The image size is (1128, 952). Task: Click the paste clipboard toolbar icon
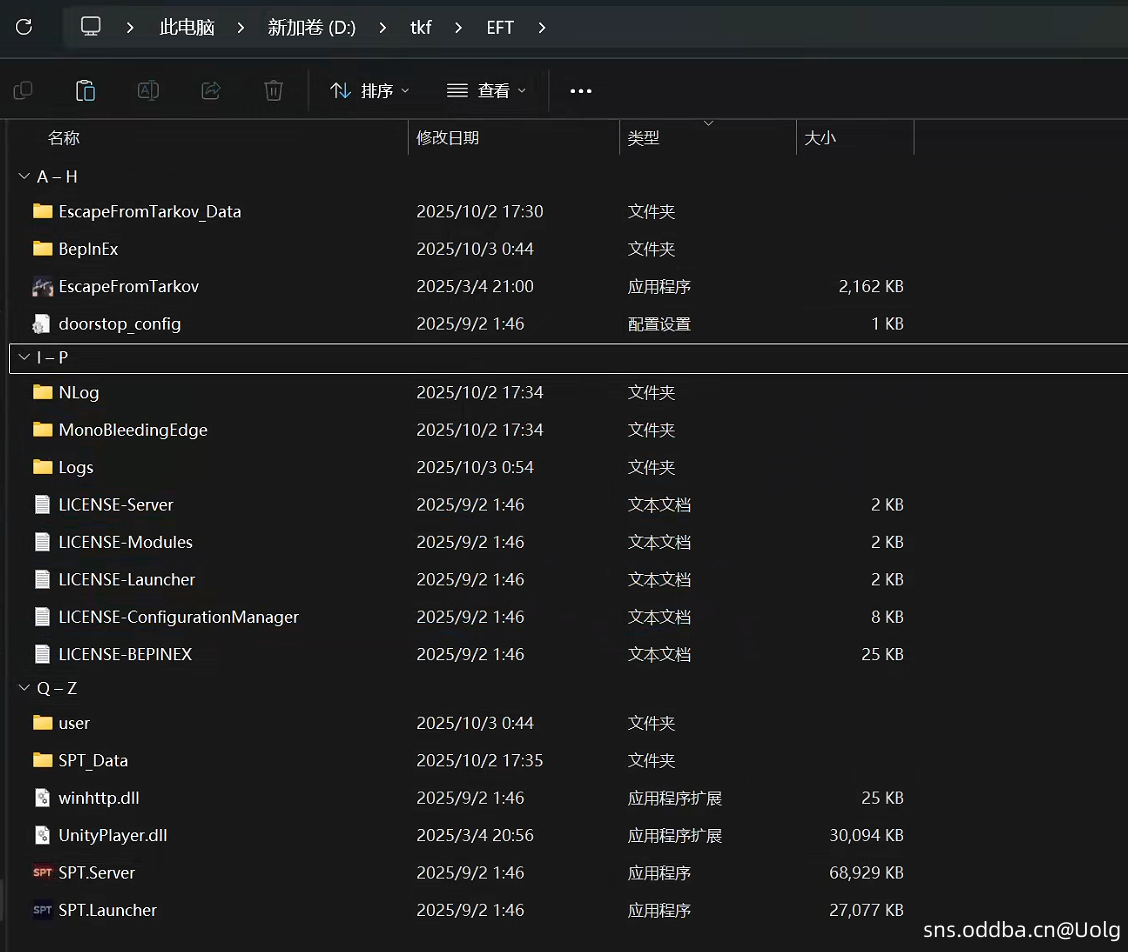(x=86, y=91)
